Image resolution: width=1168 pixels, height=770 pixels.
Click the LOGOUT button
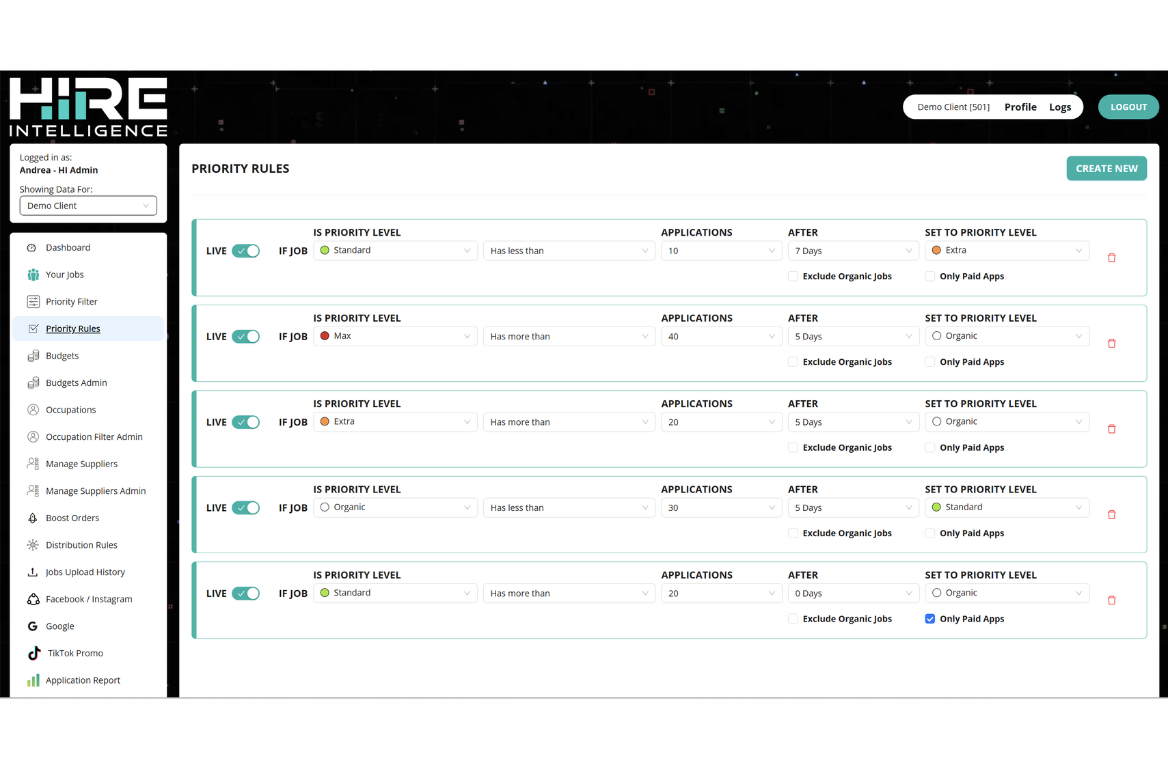click(x=1128, y=107)
